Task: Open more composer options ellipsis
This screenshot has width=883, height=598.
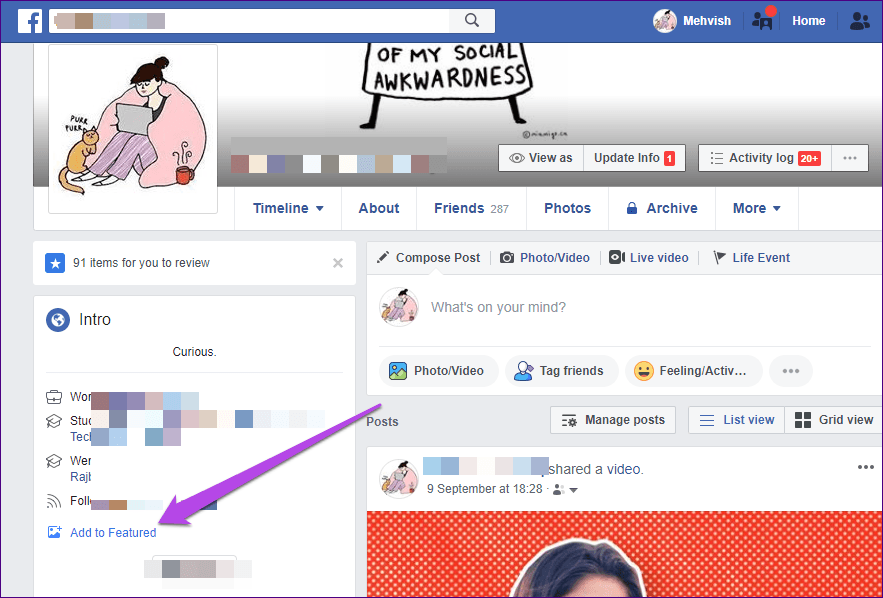Action: coord(791,371)
